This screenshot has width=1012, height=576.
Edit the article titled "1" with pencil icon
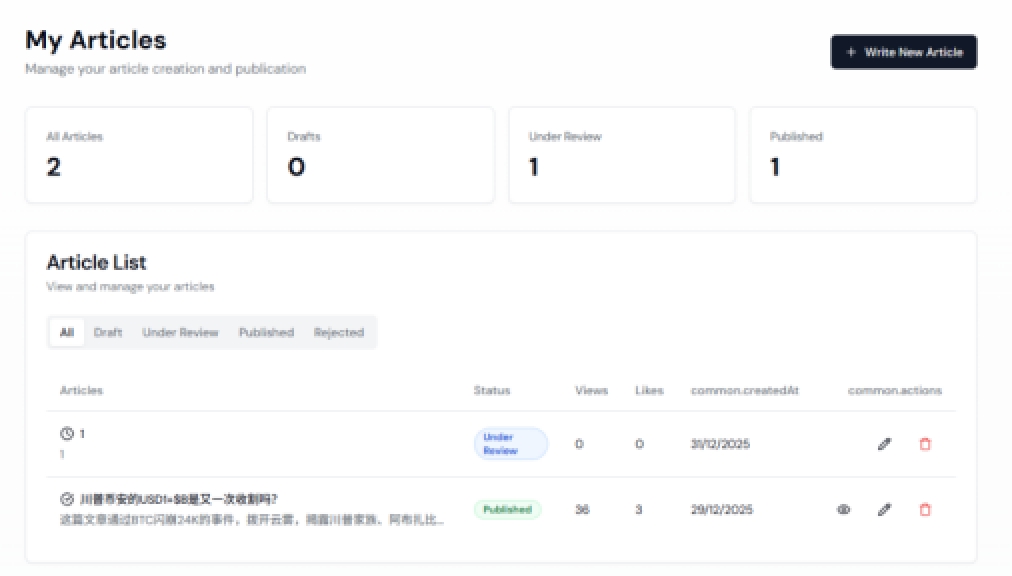click(884, 443)
